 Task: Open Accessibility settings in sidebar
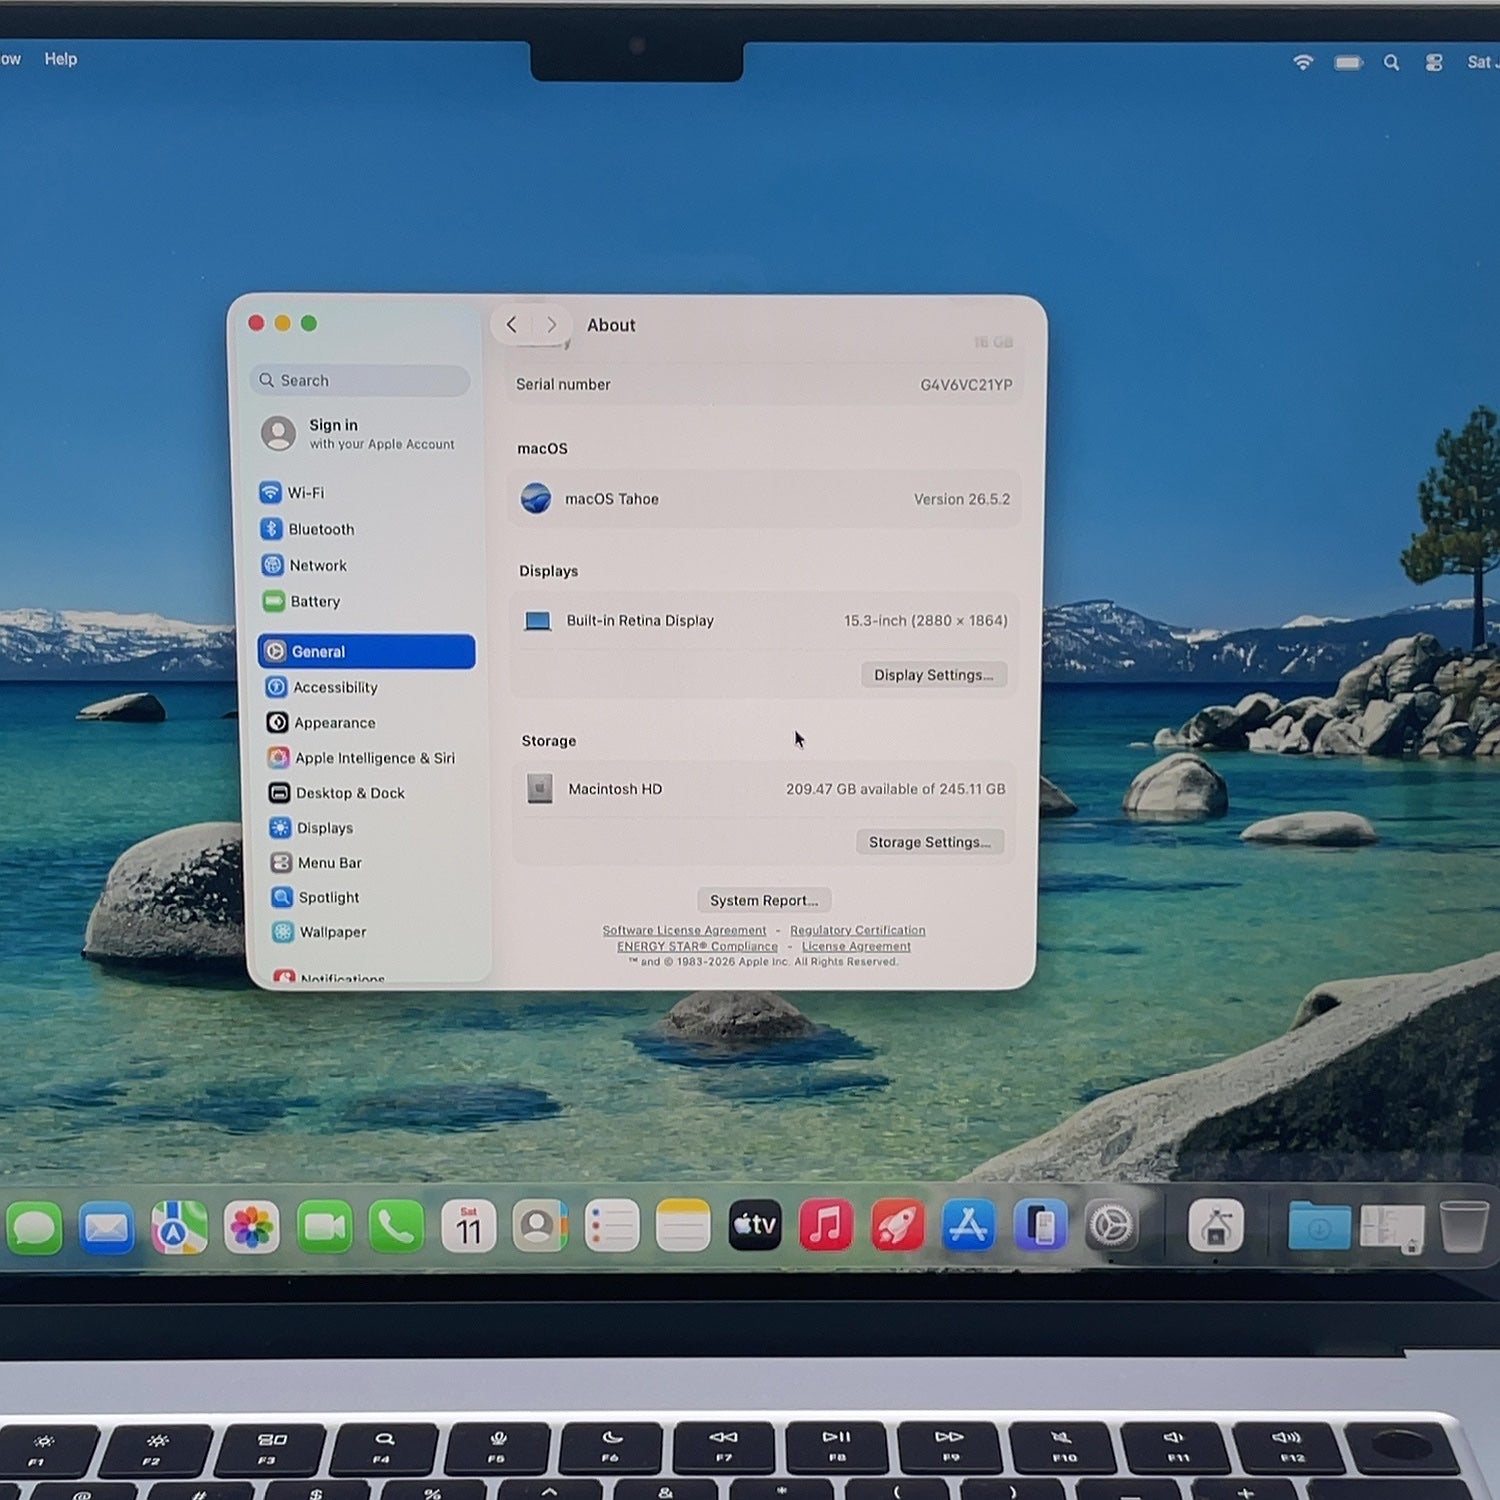[321, 687]
